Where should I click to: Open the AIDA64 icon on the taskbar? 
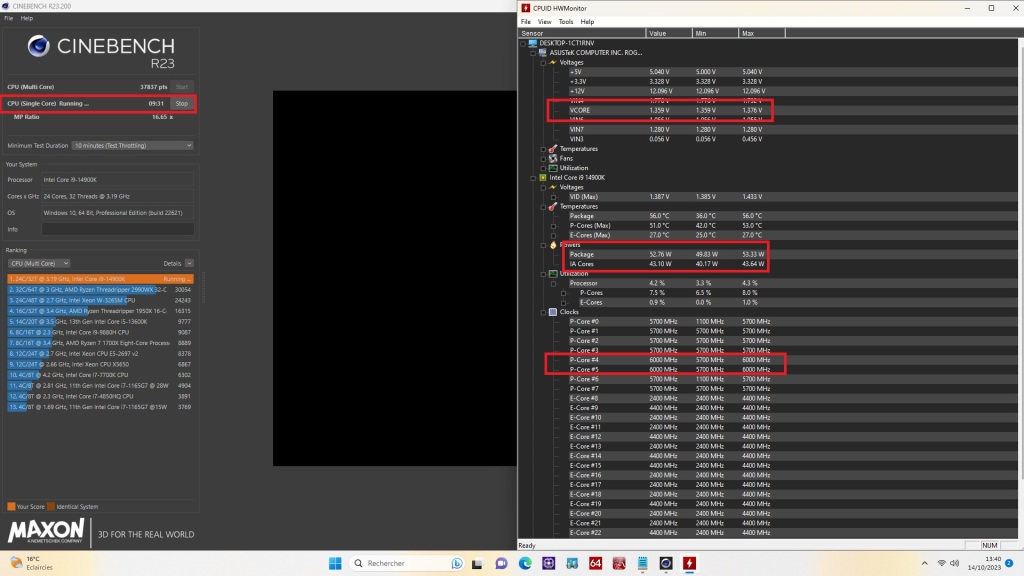coord(596,564)
